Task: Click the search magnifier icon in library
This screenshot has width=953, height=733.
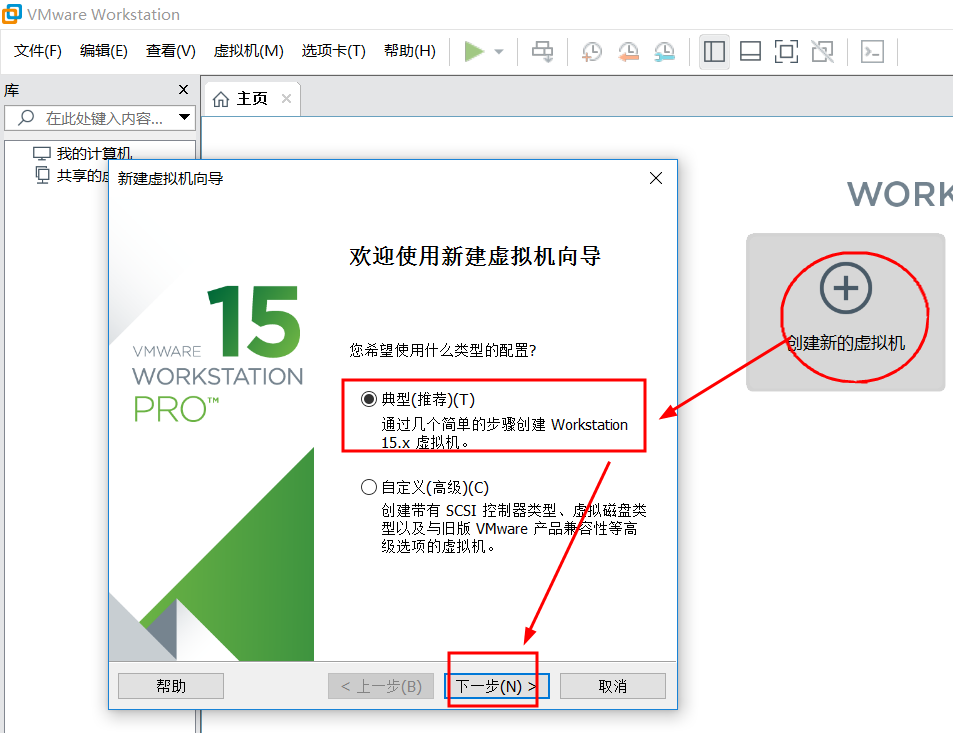Action: (26, 117)
